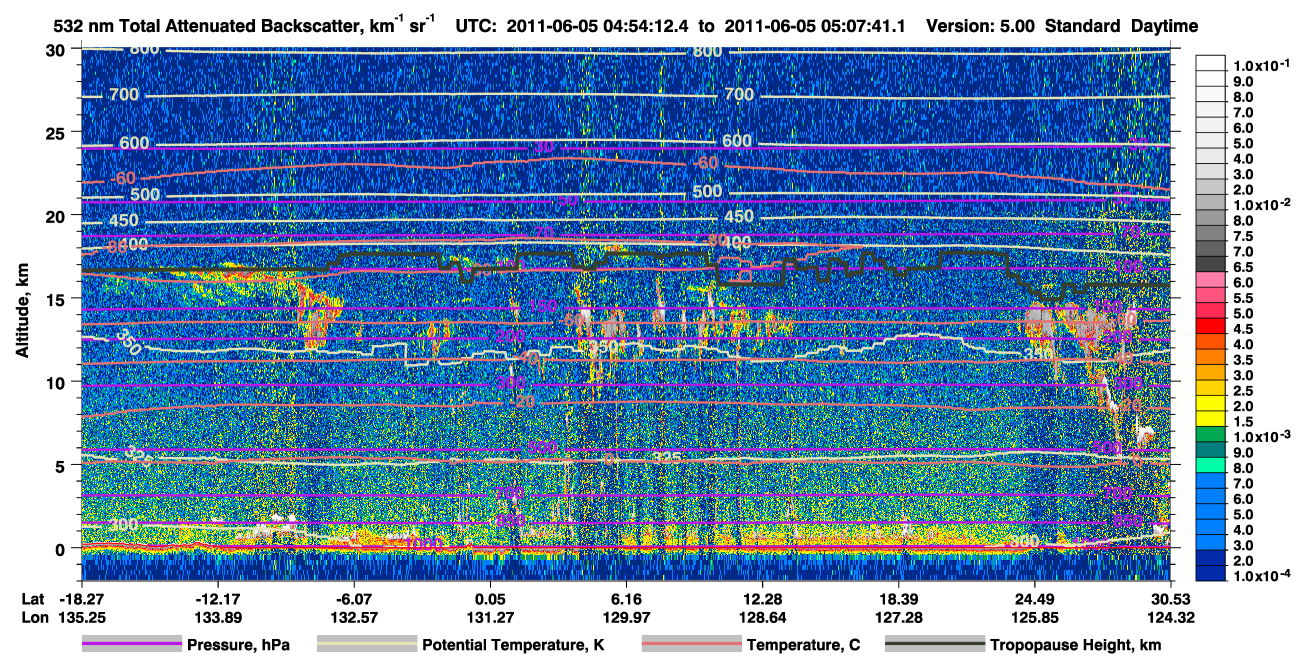
Task: Click the longitude value '135.25'
Action: point(81,617)
